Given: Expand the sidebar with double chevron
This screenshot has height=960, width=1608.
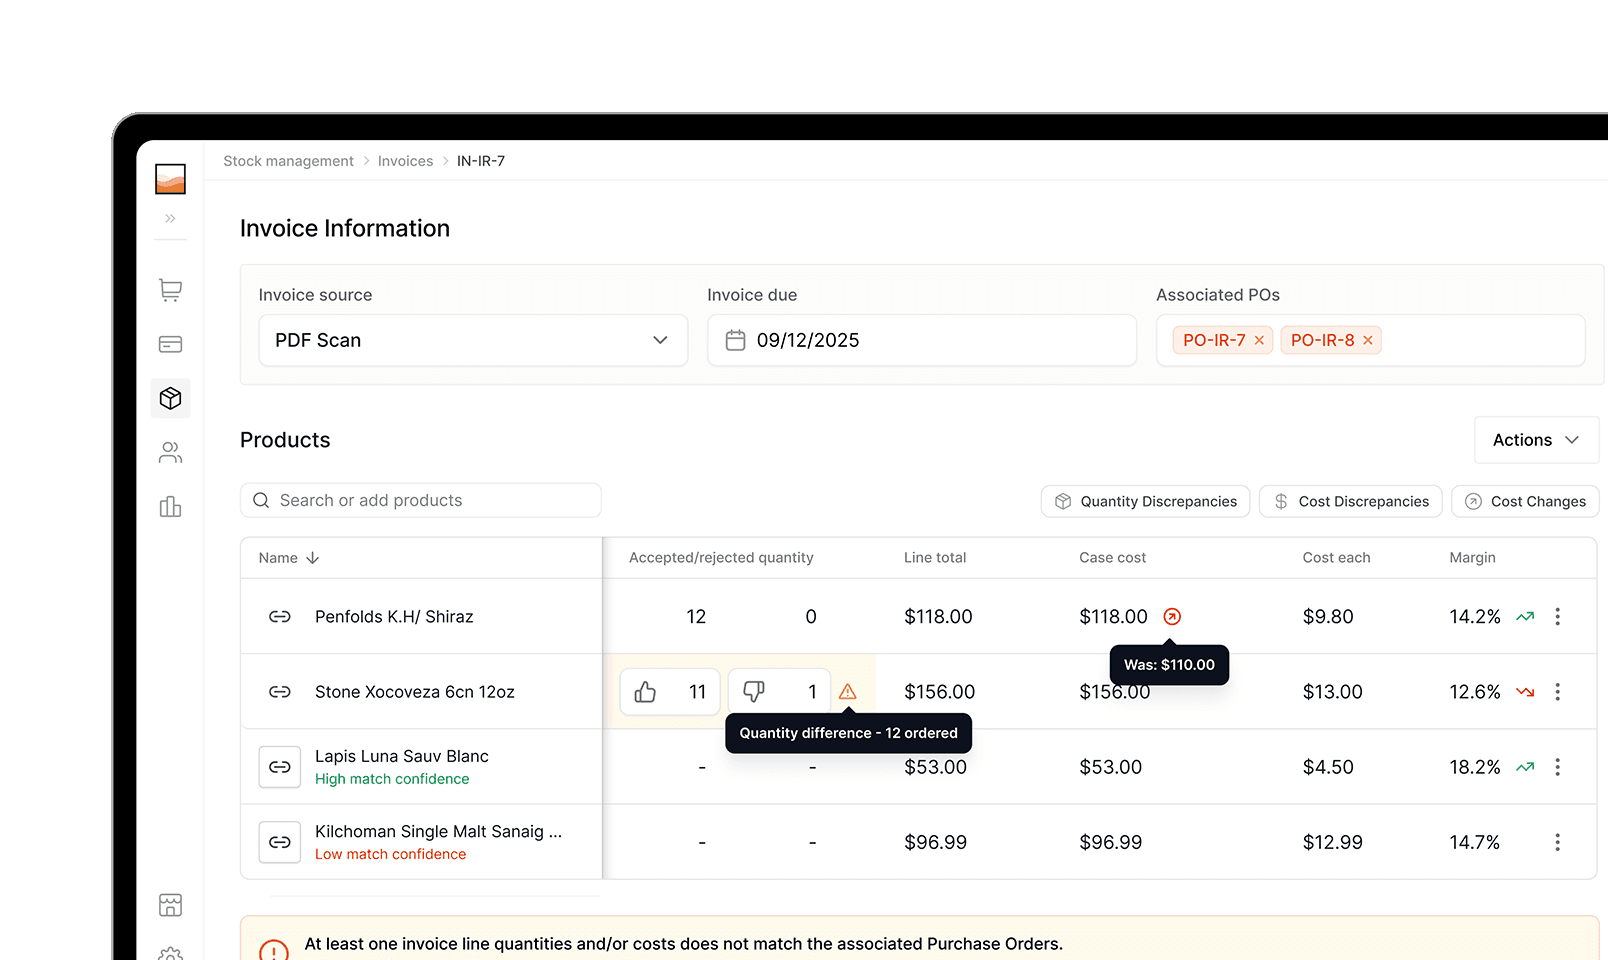Looking at the screenshot, I should [170, 218].
